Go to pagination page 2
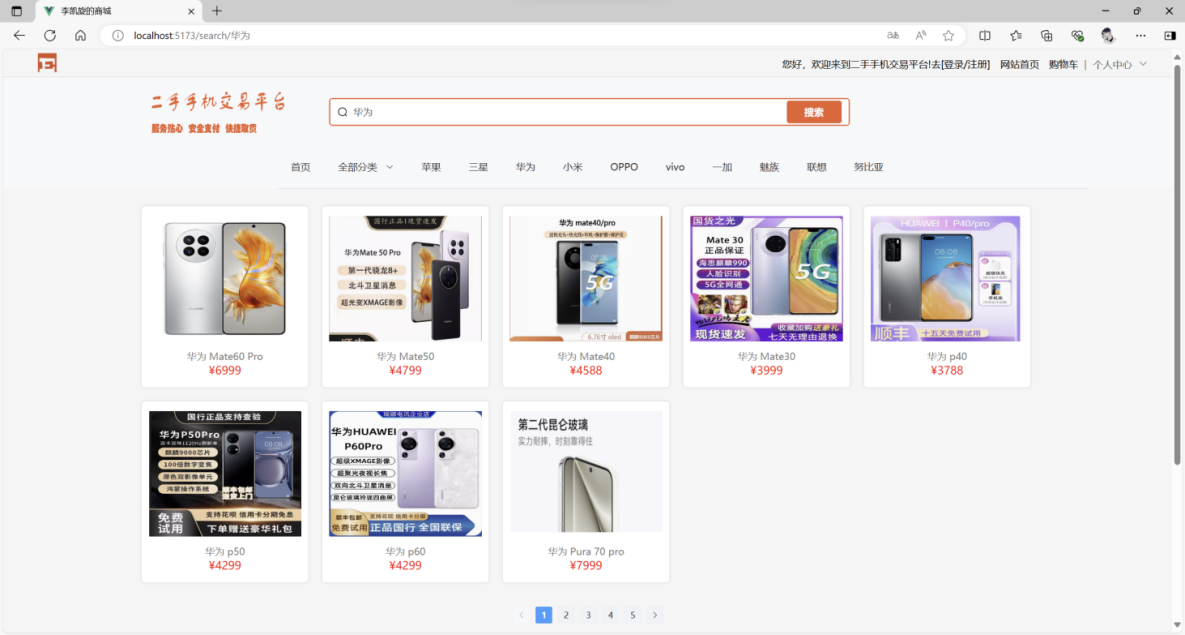The height and width of the screenshot is (635, 1185). point(566,615)
